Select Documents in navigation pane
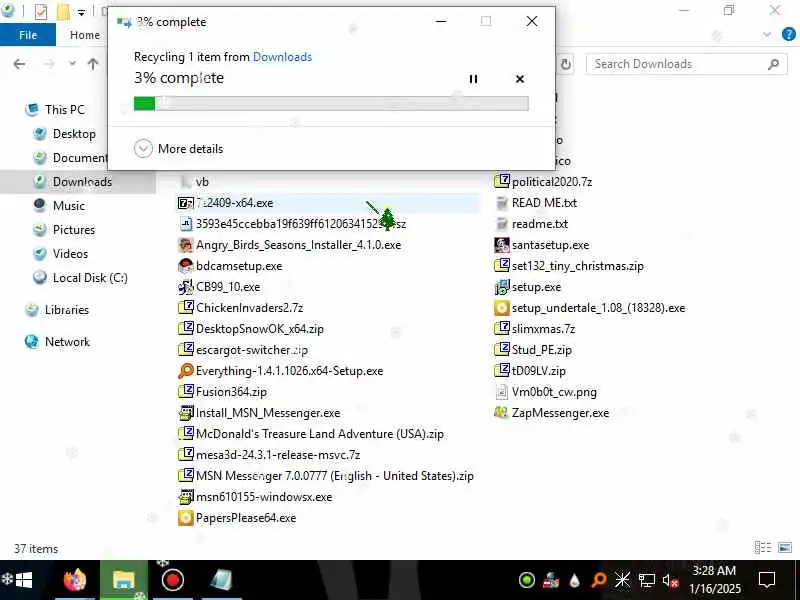This screenshot has width=800, height=600. coord(70,158)
